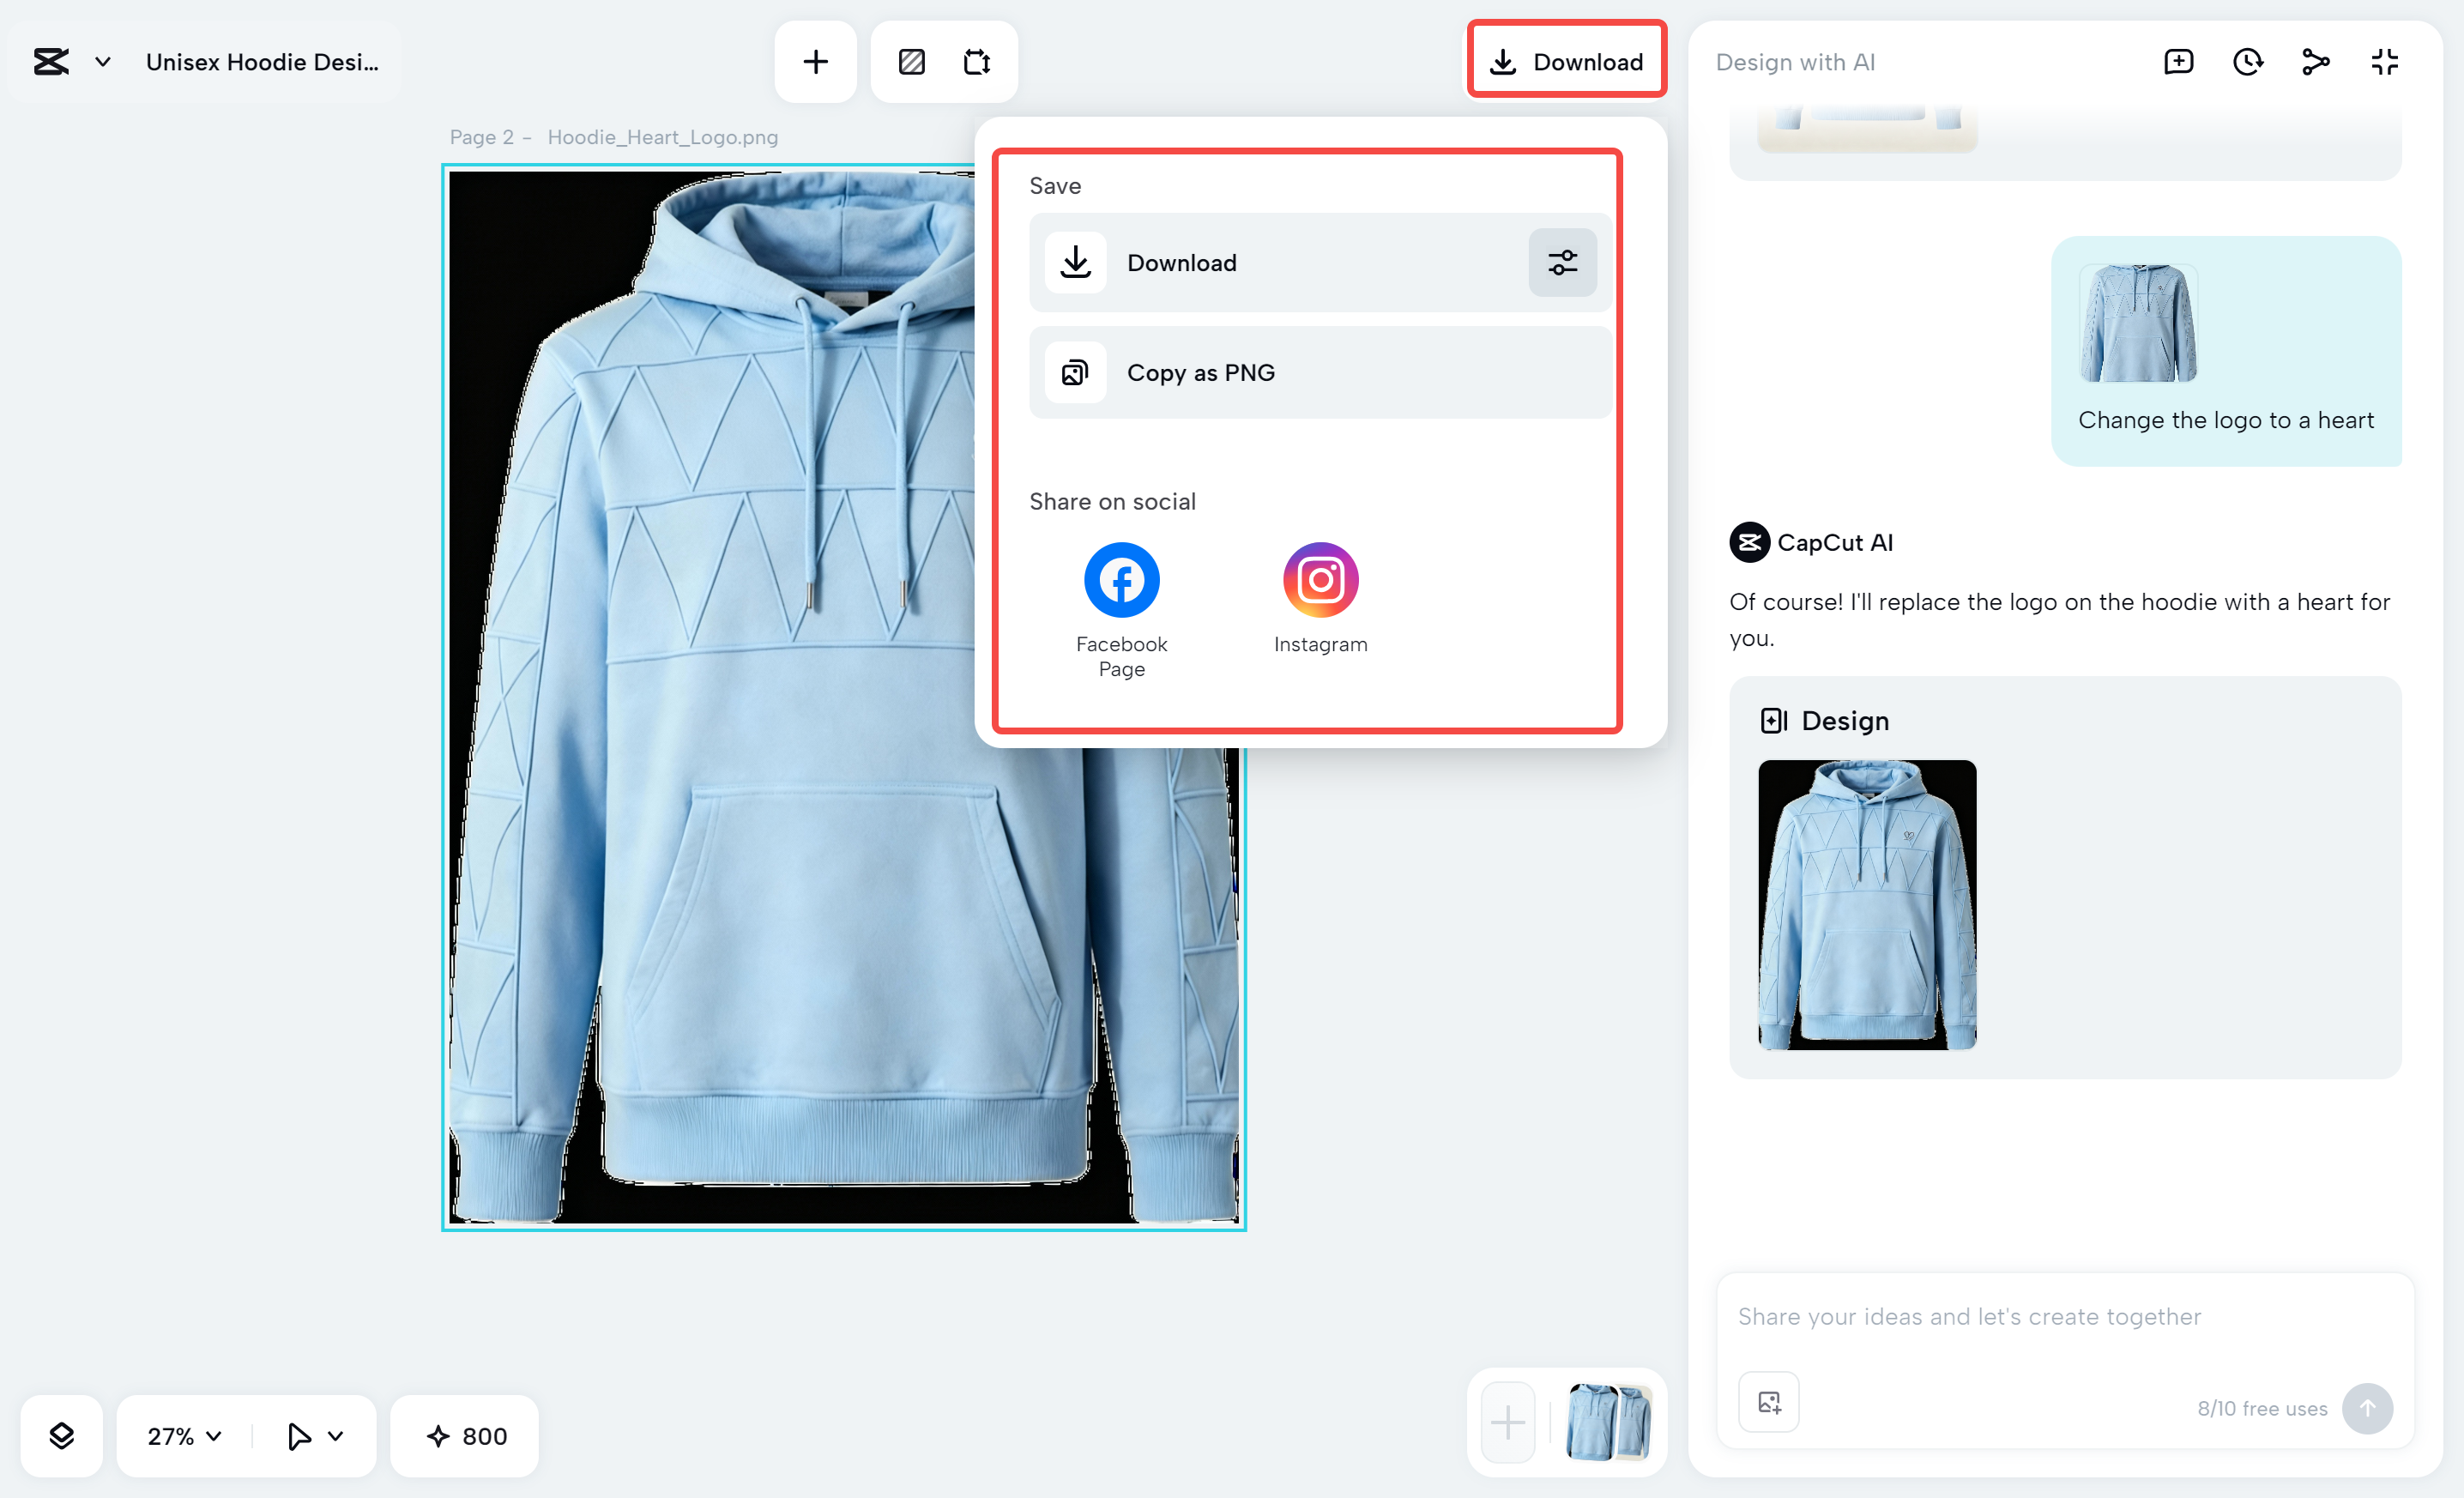Click the share icon in Design with AI panel
This screenshot has height=1498, width=2464.
point(2316,61)
